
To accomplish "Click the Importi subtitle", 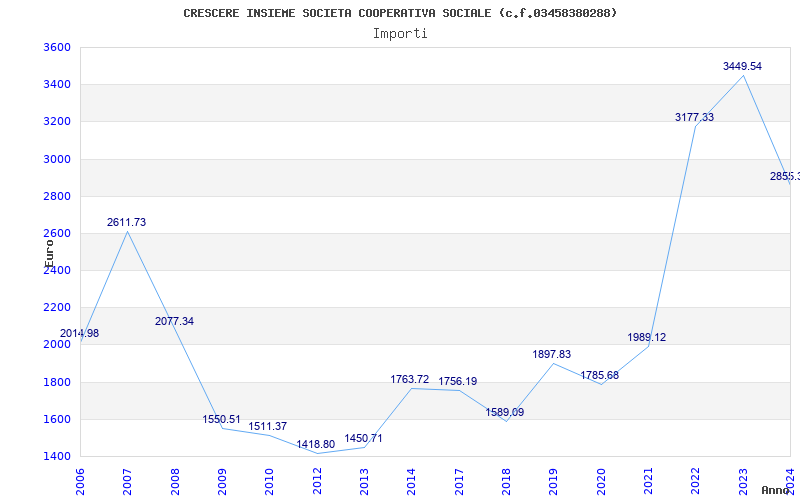I will tap(400, 33).
